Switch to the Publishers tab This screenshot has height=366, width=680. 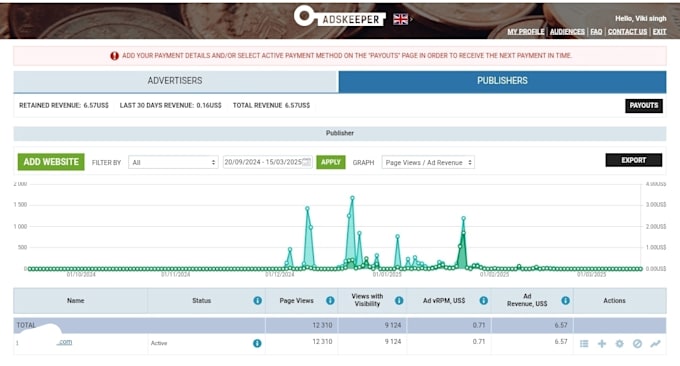502,81
